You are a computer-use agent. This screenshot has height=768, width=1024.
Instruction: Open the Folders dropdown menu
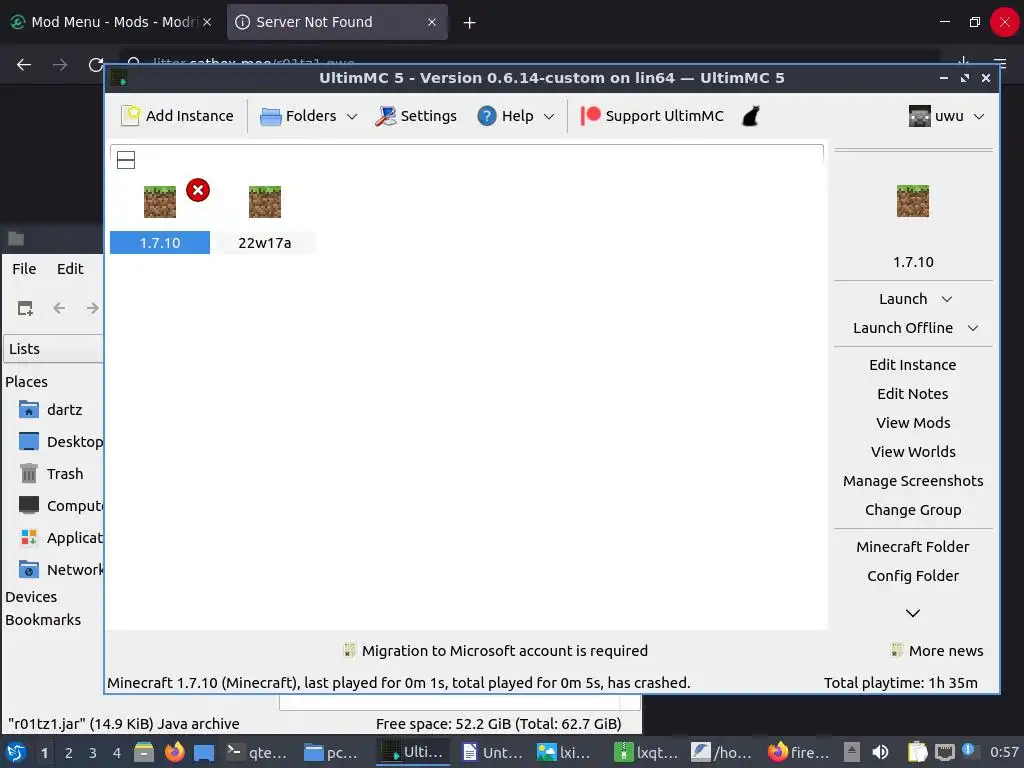tap(309, 116)
